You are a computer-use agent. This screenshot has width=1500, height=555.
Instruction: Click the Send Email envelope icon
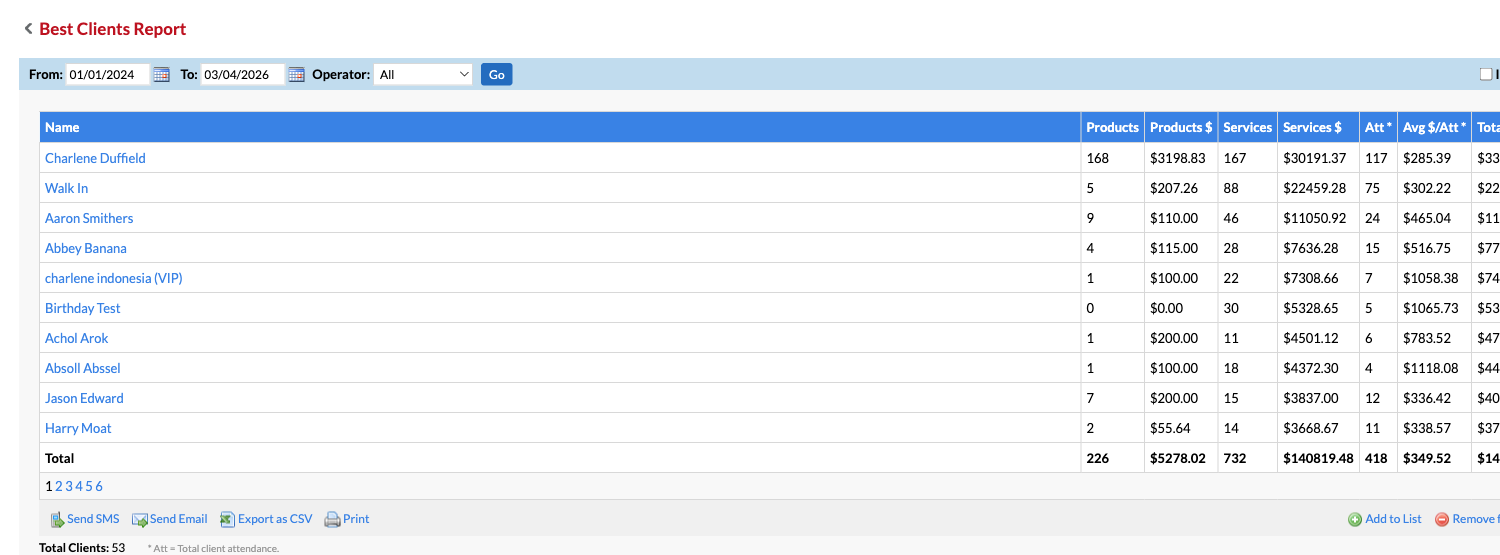(x=140, y=519)
